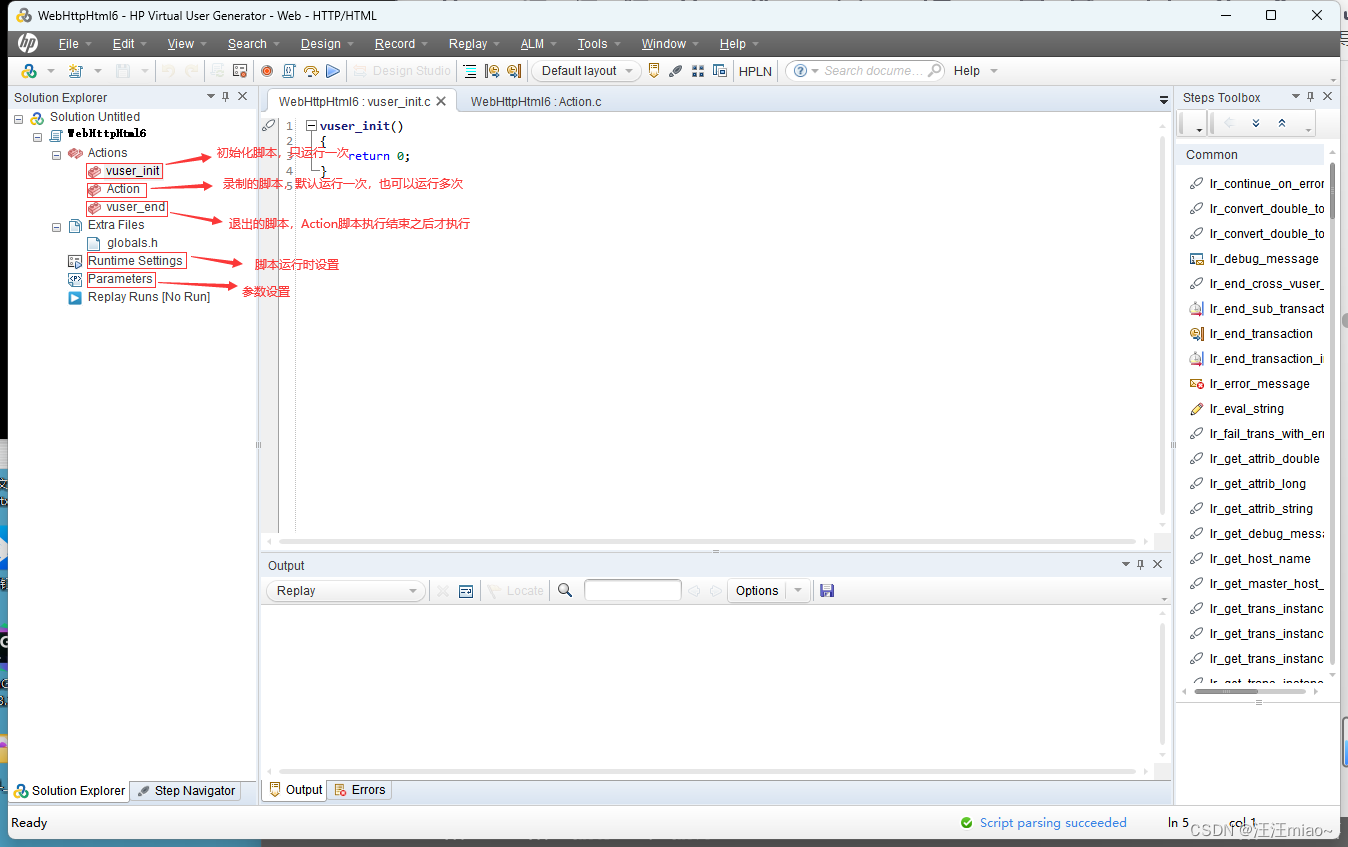Open the editor tabs list dropdown
Viewport: 1348px width, 847px height.
coord(1163,101)
